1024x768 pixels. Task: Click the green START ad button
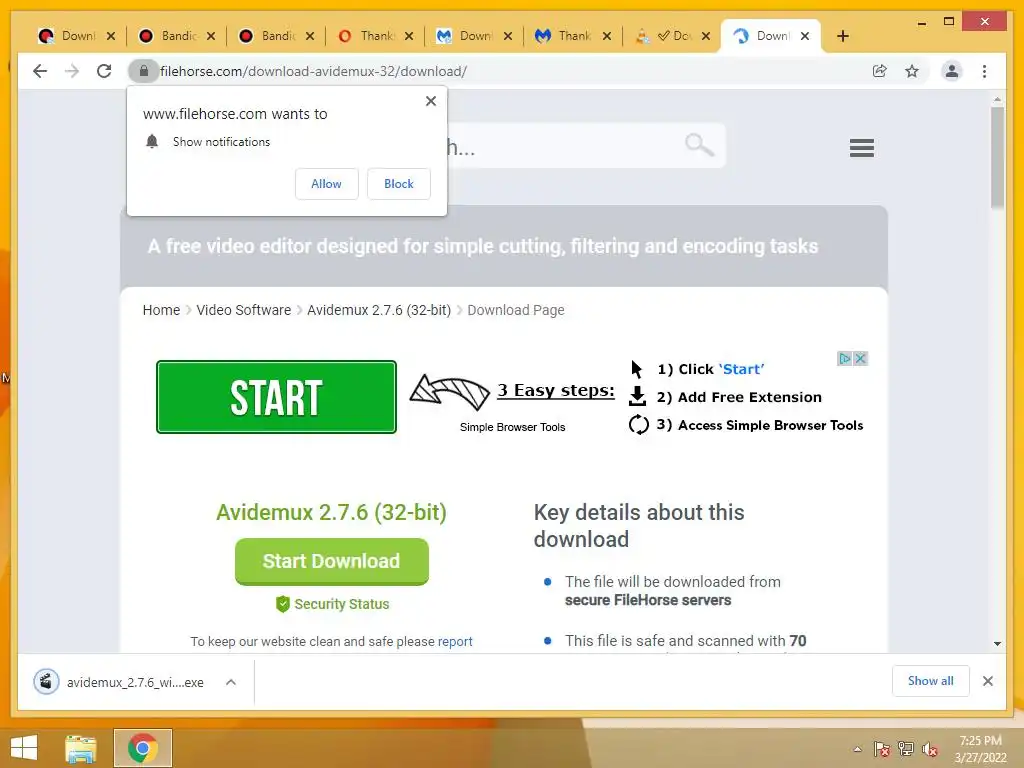(276, 397)
